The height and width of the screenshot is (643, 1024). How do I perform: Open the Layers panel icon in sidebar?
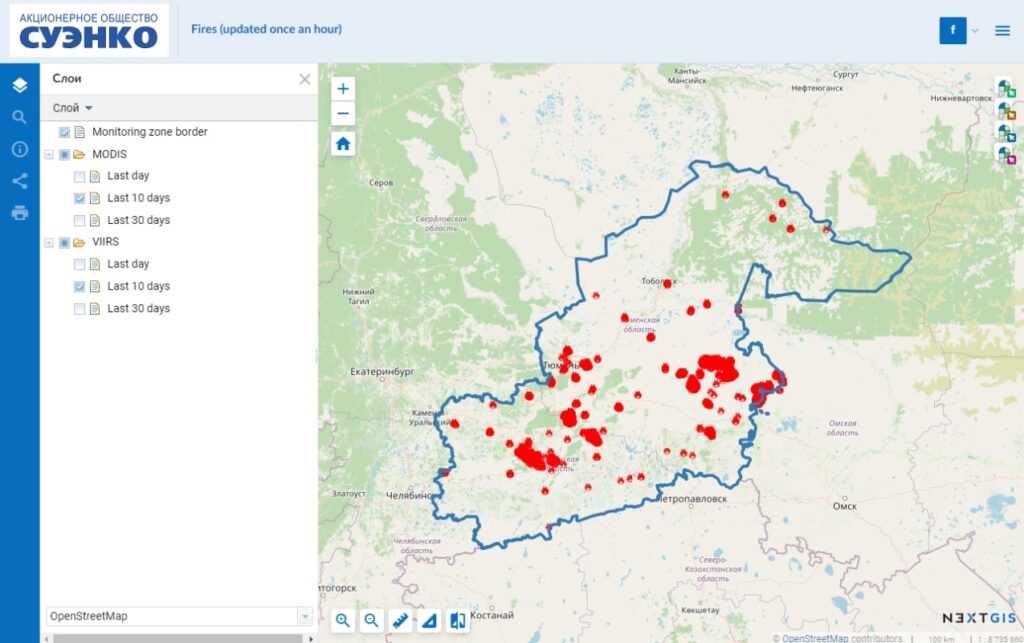(x=19, y=85)
